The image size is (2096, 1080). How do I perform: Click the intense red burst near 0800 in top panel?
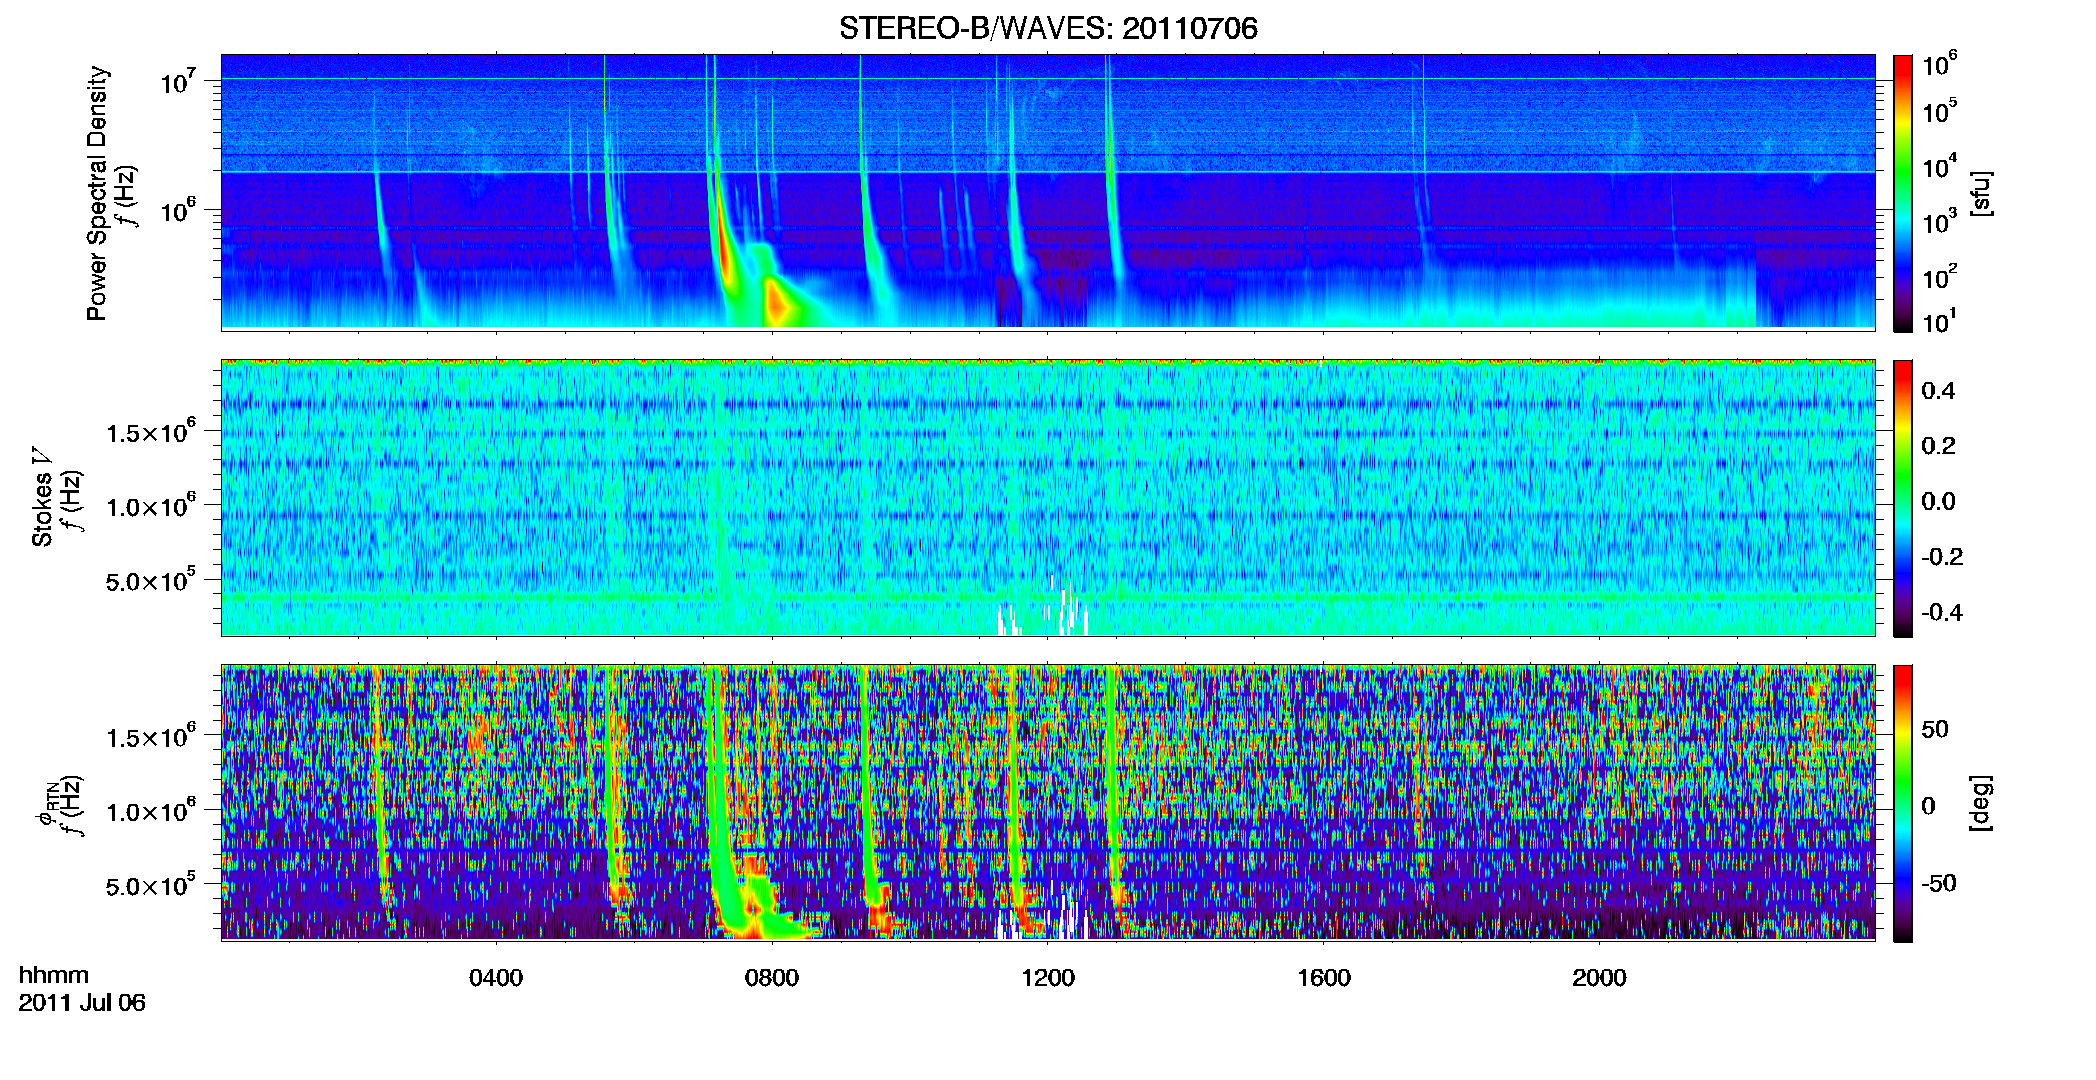coord(776,303)
